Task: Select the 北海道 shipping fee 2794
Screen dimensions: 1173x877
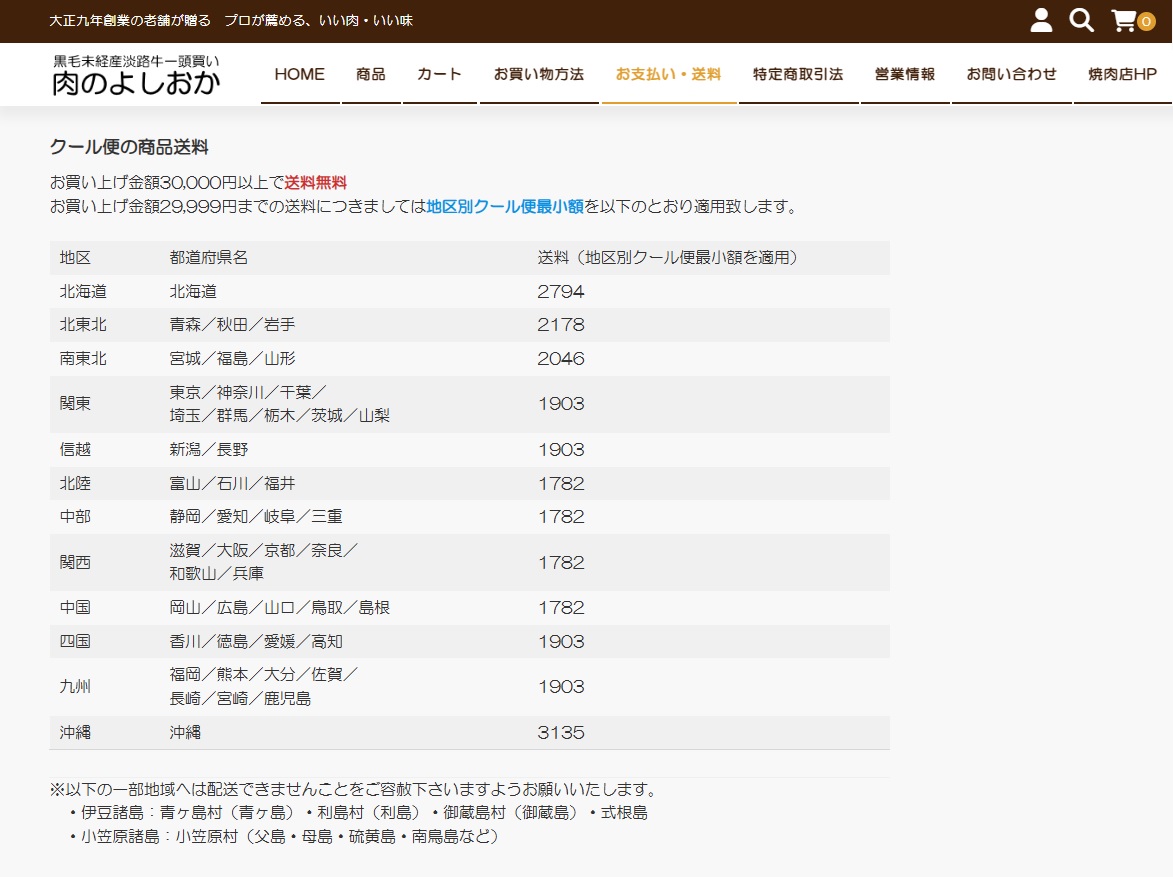Action: click(561, 292)
